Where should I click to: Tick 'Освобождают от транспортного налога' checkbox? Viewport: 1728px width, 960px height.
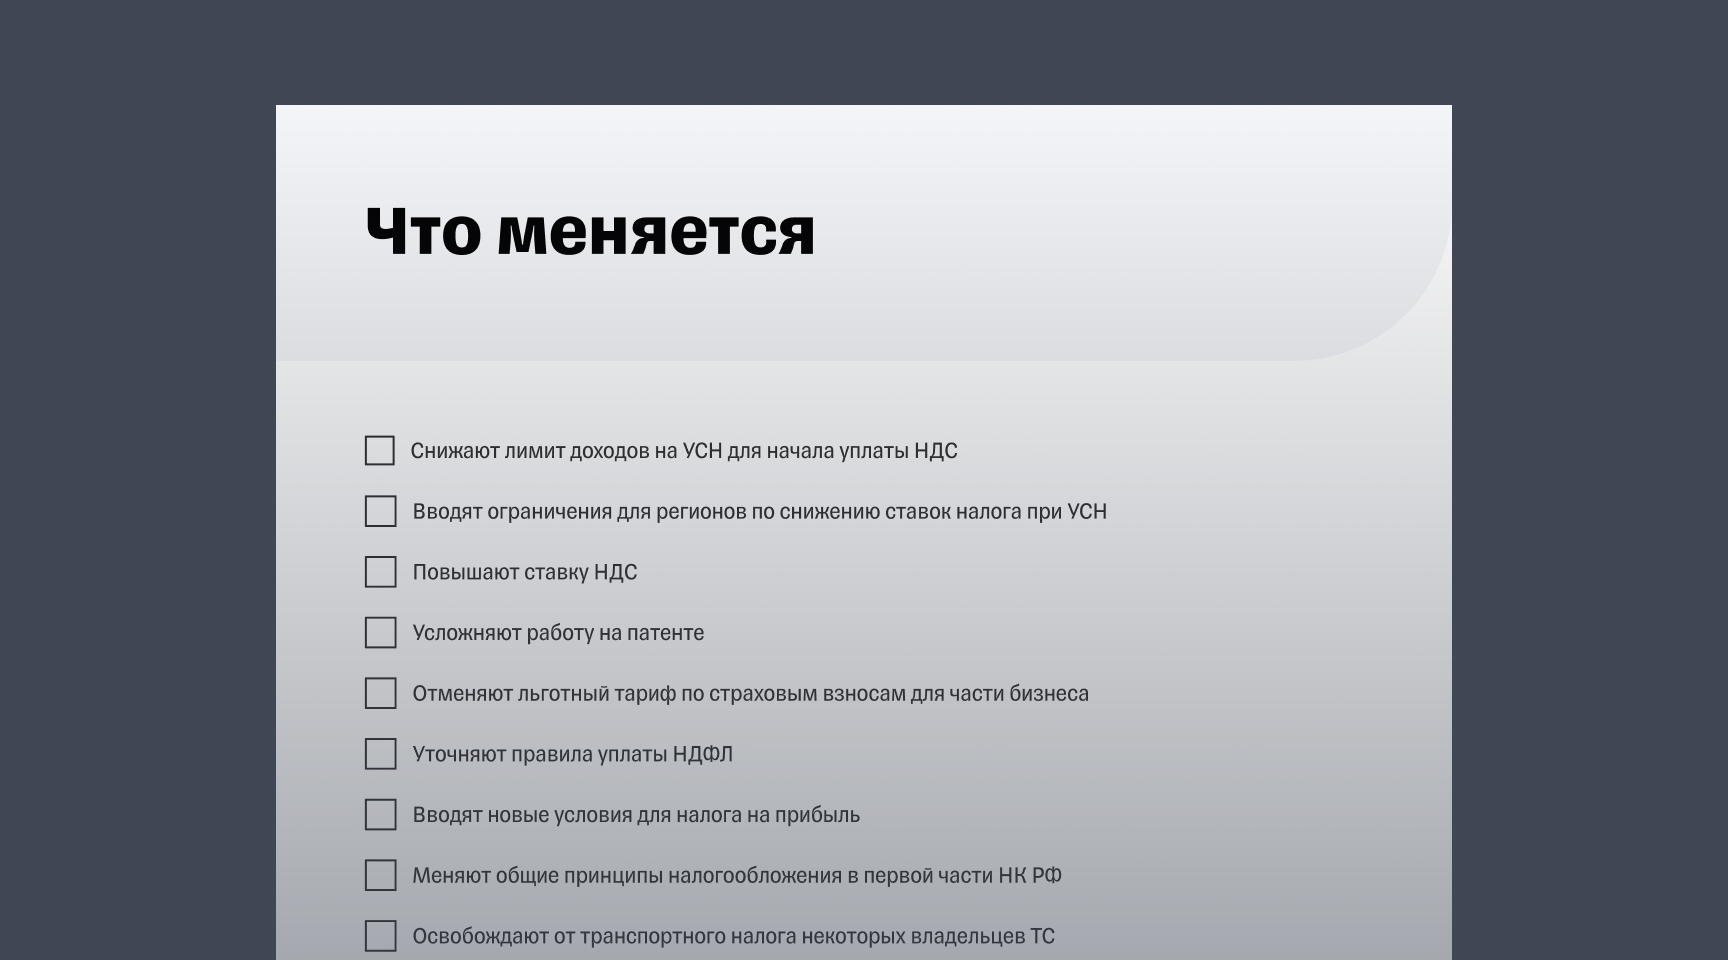(380, 936)
